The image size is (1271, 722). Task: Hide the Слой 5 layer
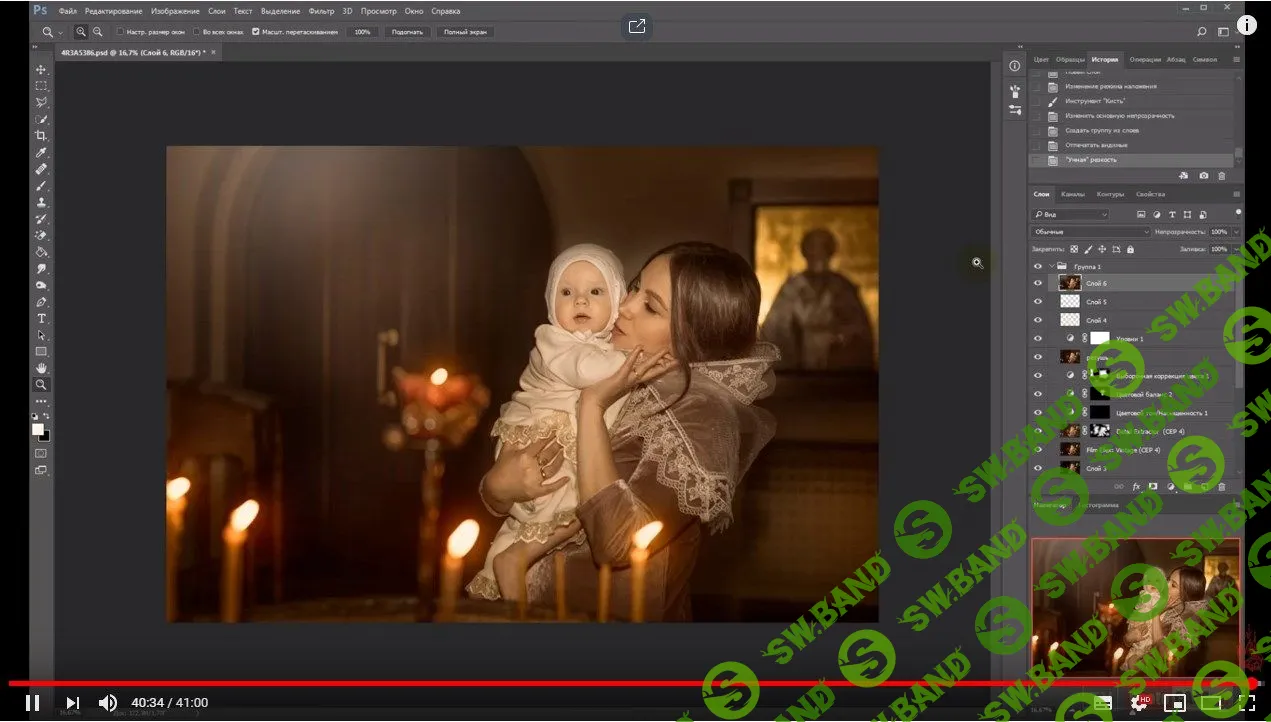click(x=1037, y=302)
